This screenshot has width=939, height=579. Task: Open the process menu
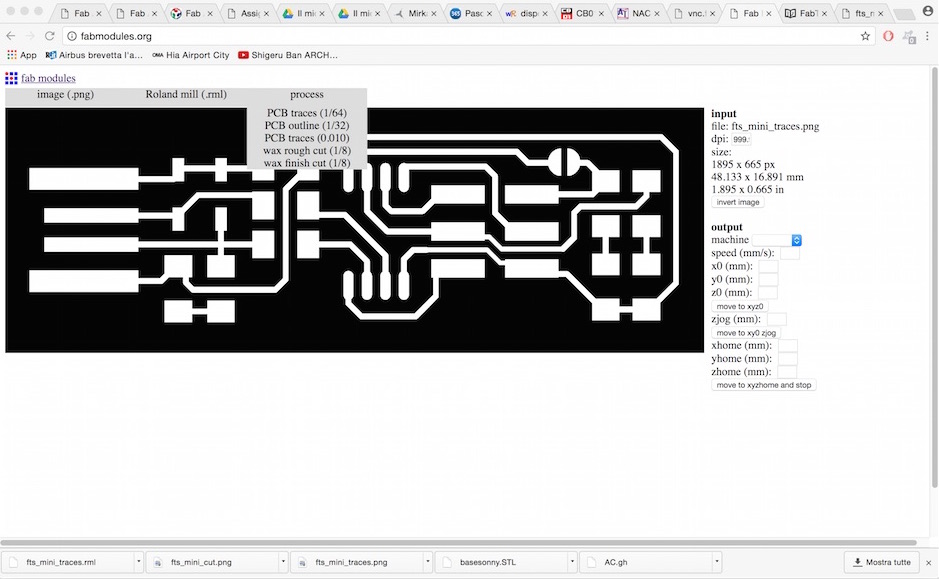click(x=307, y=95)
